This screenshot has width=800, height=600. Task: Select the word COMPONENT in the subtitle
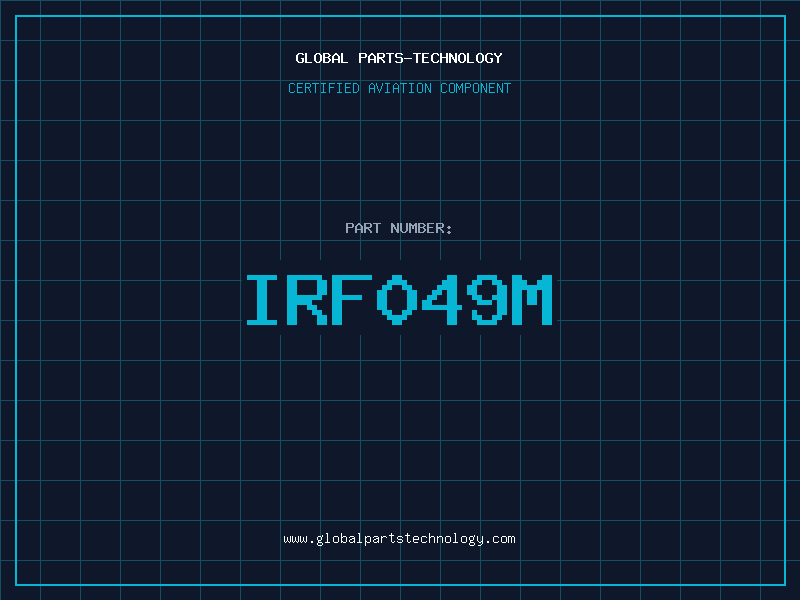476,88
